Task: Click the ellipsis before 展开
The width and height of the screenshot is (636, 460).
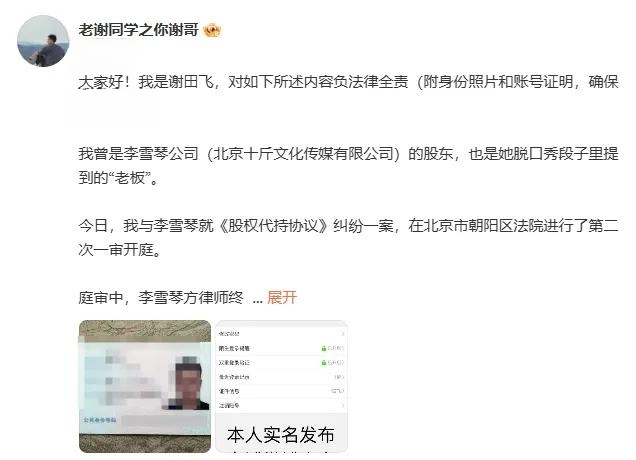Action: coord(257,300)
